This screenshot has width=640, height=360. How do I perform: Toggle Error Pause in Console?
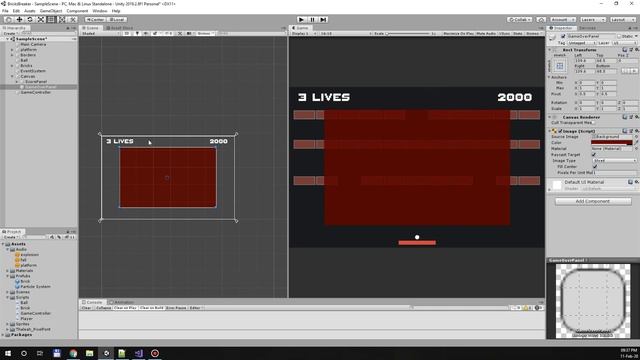[176, 308]
